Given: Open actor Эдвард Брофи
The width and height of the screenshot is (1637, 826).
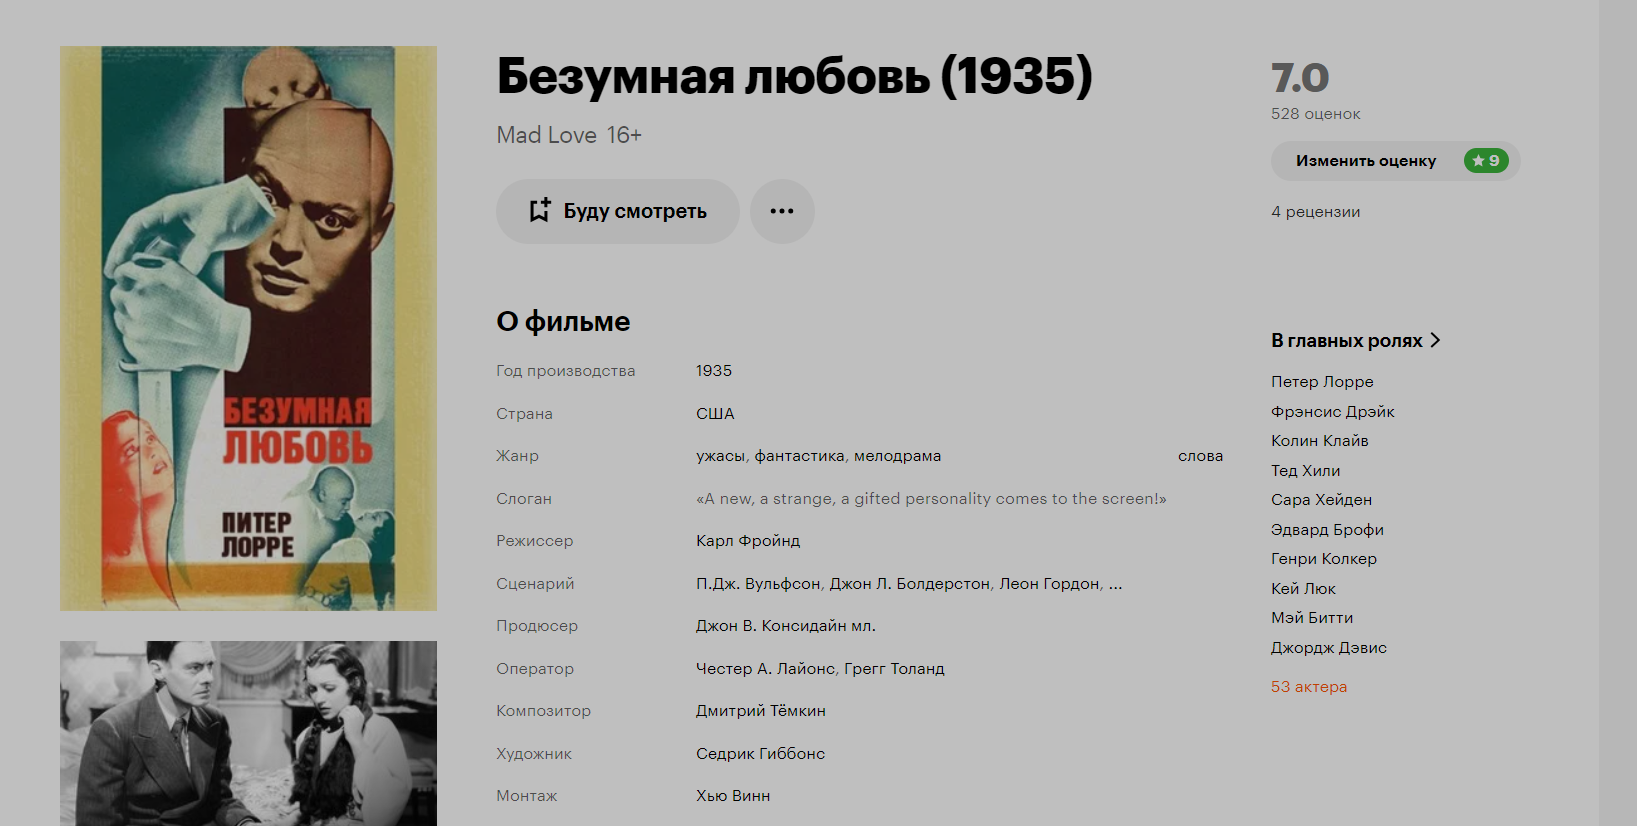Looking at the screenshot, I should click(1327, 529).
